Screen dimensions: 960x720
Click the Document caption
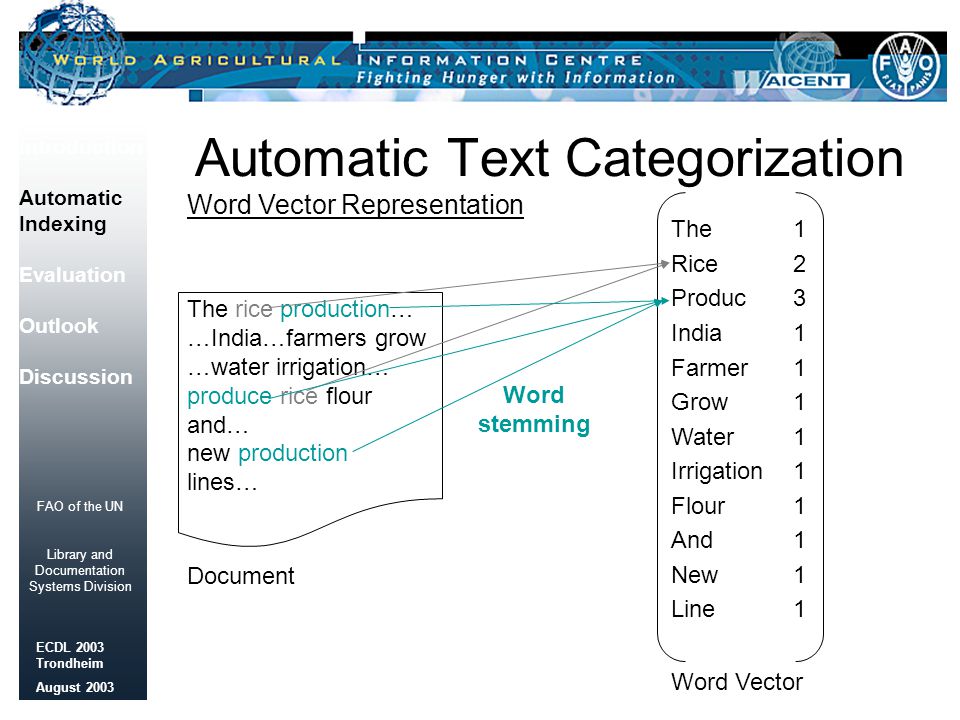(241, 576)
